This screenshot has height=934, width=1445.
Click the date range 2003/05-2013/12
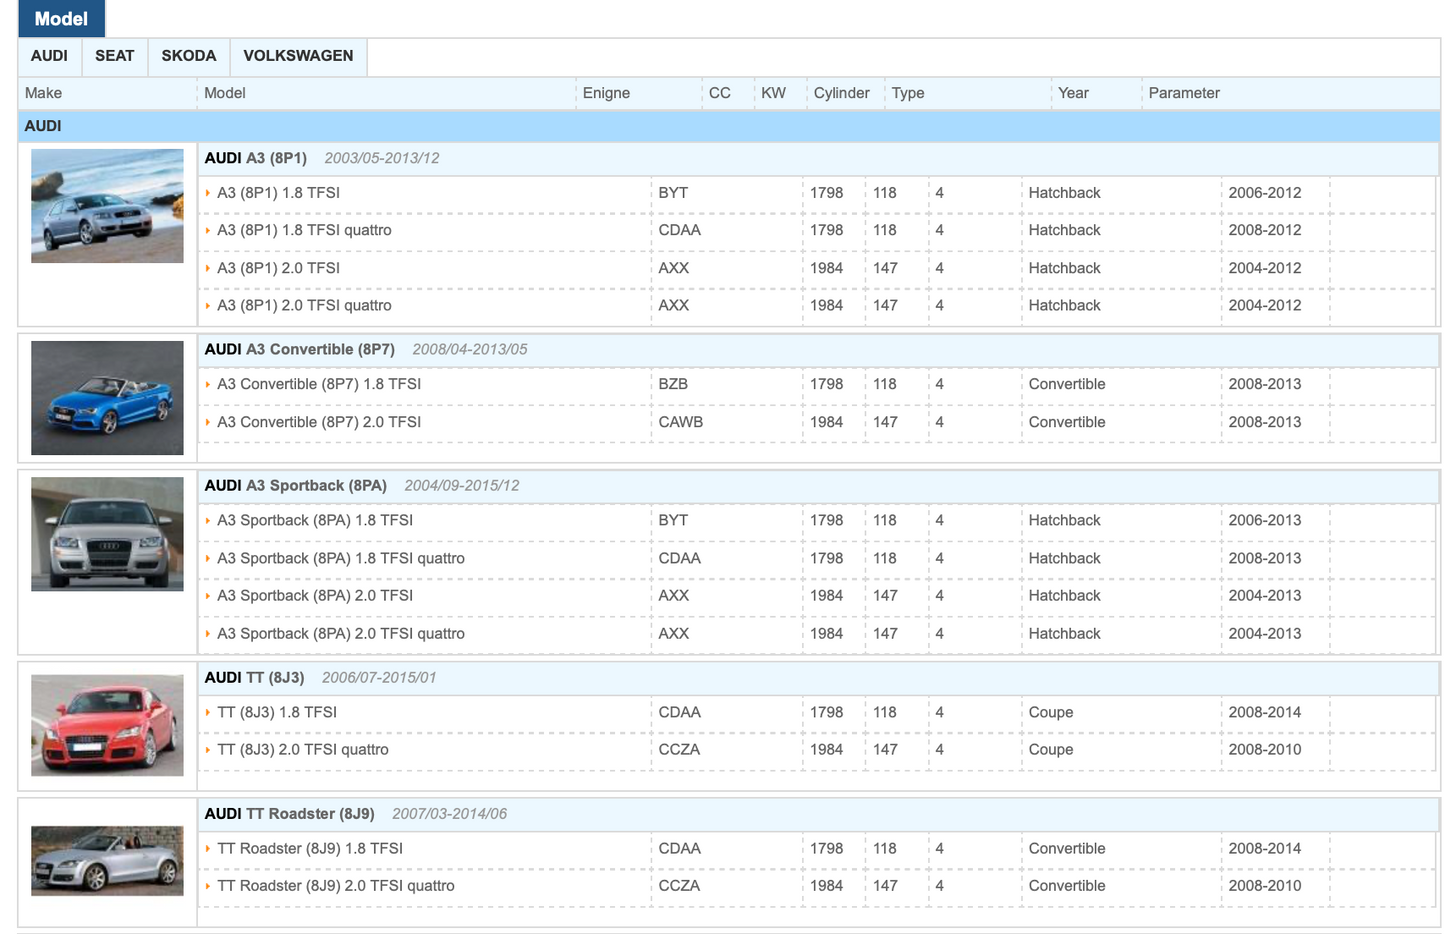(382, 158)
